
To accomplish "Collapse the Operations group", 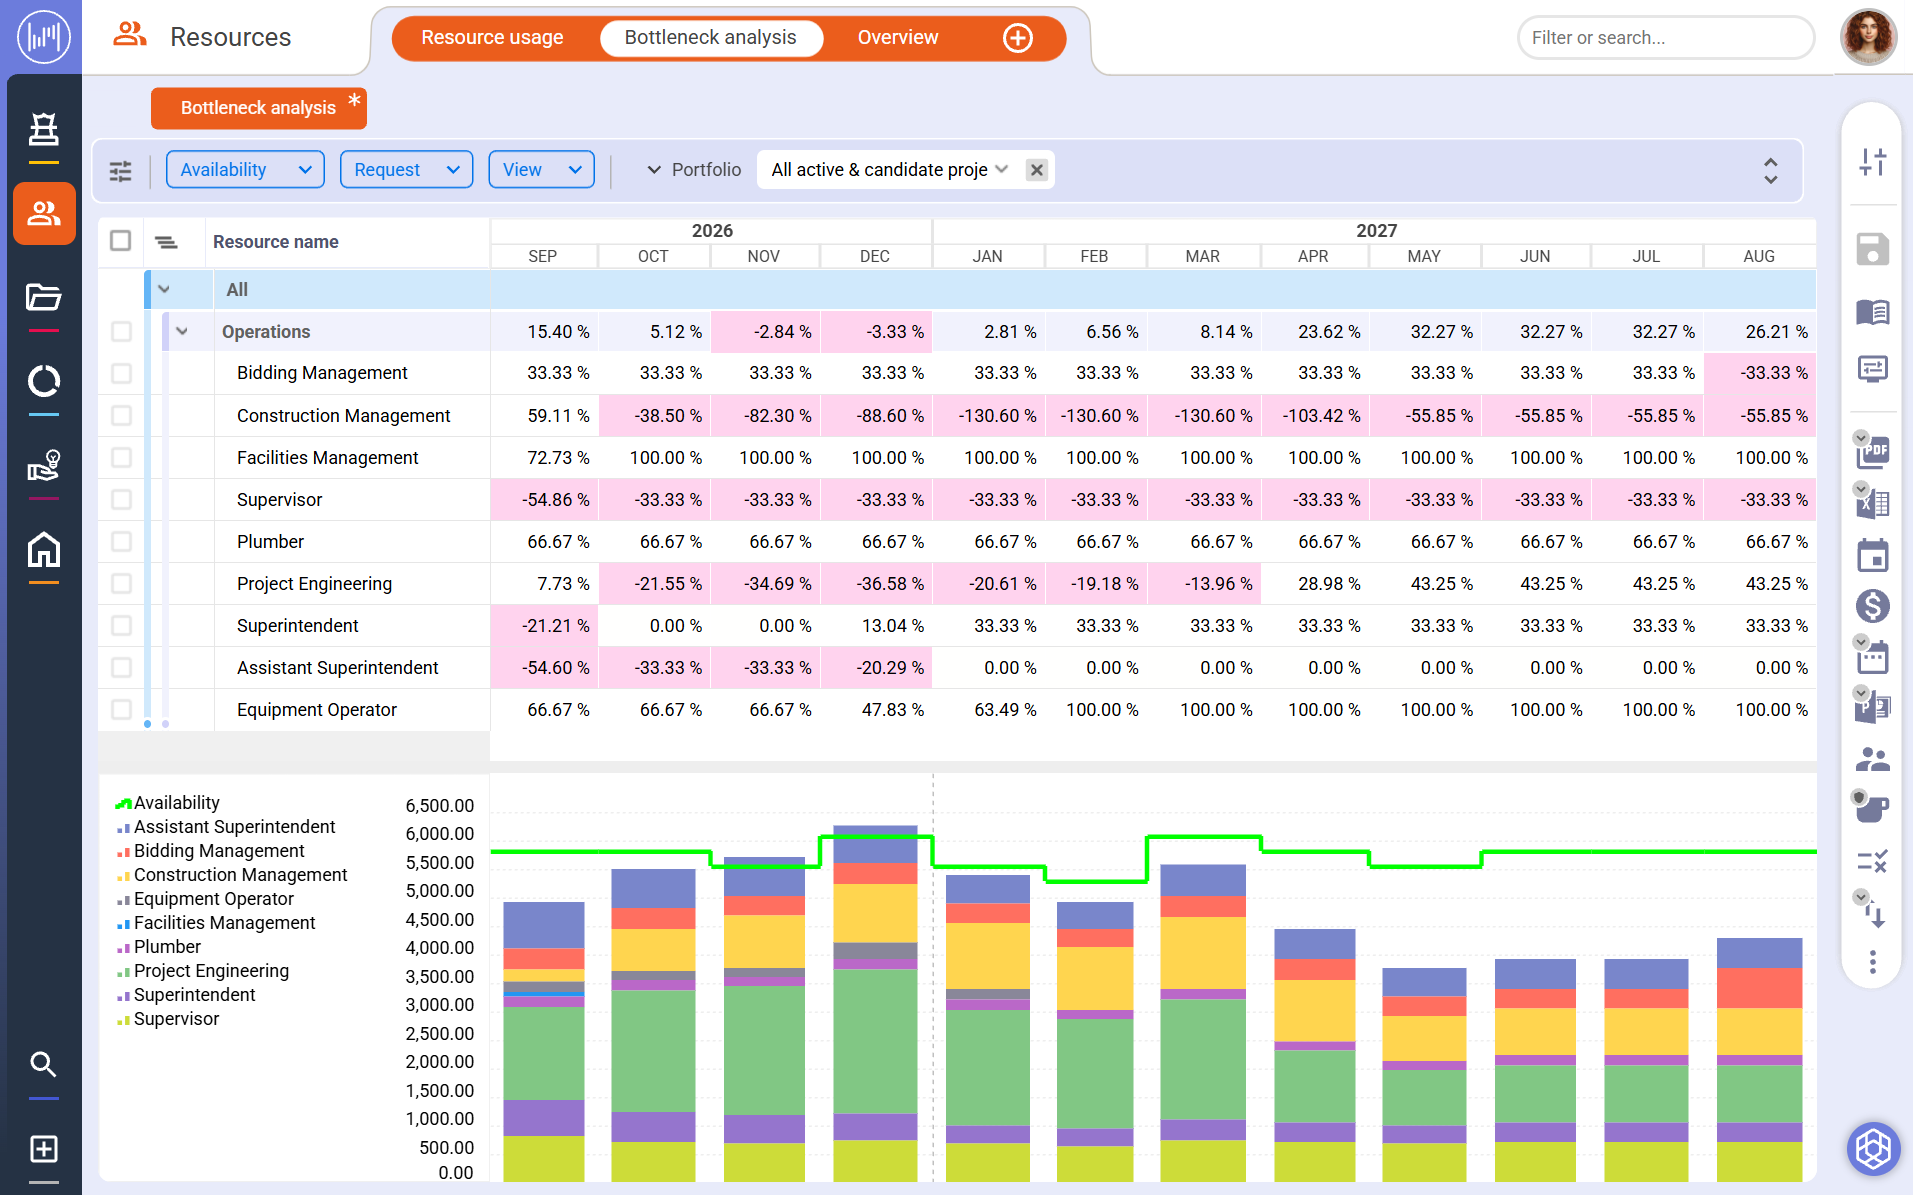I will point(182,331).
